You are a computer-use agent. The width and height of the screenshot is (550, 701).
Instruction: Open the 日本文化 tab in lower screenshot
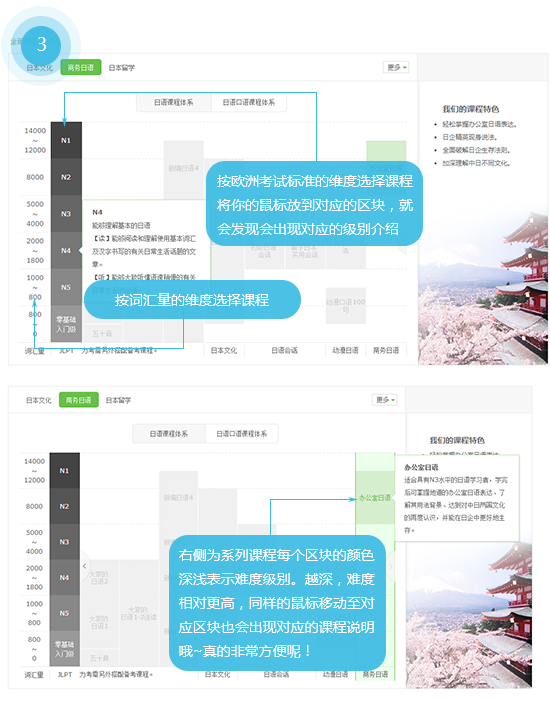[39, 400]
